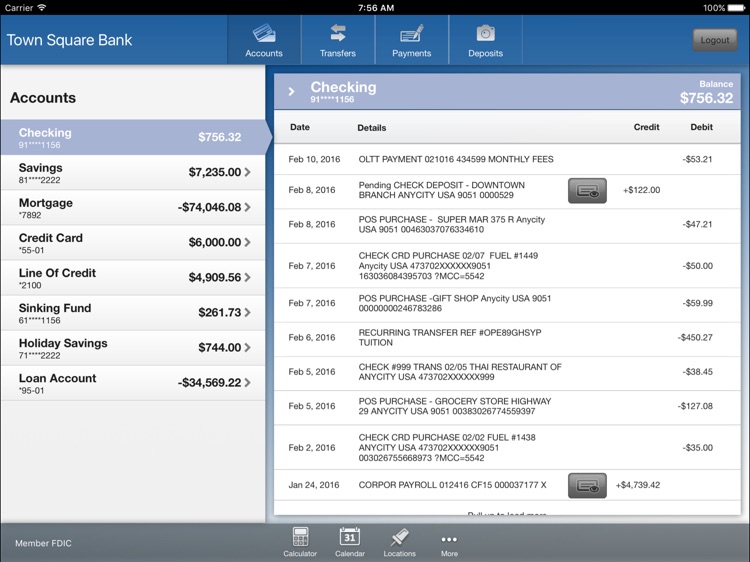The width and height of the screenshot is (750, 562).
Task: Open the Payments check-and-pen icon
Action: click(411, 33)
